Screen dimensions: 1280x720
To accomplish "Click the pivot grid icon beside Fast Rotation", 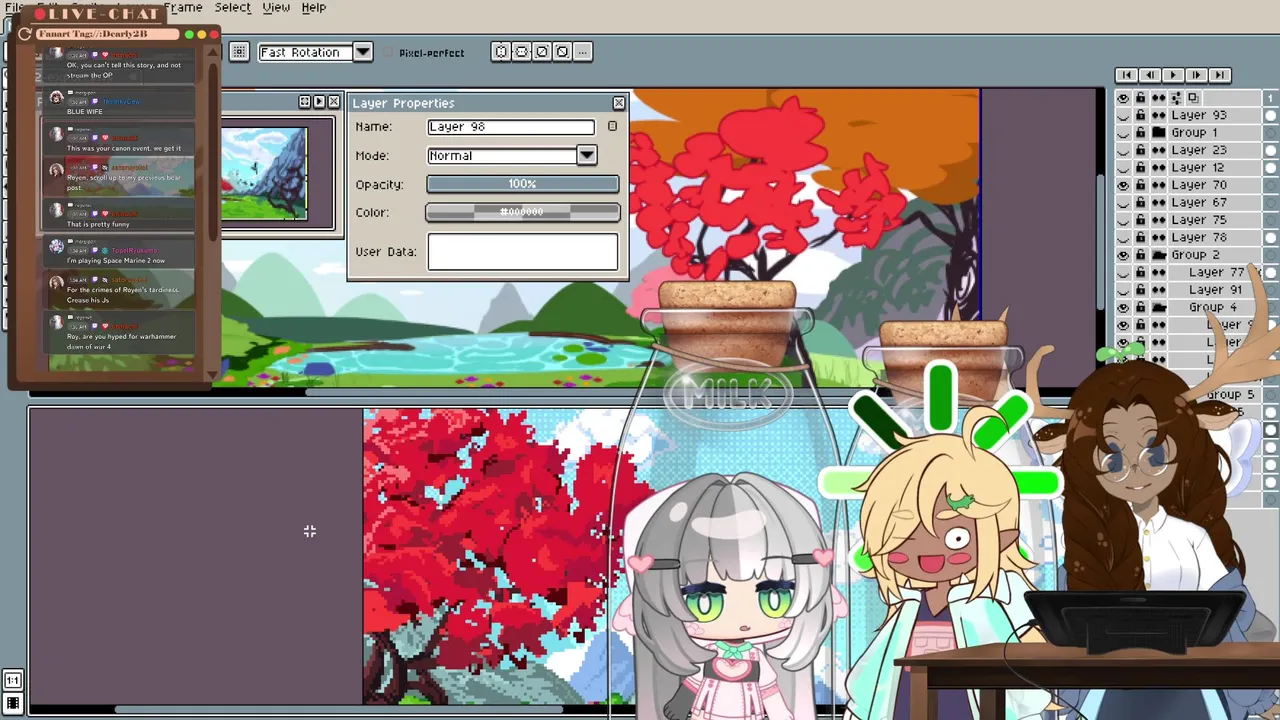I will coord(239,52).
